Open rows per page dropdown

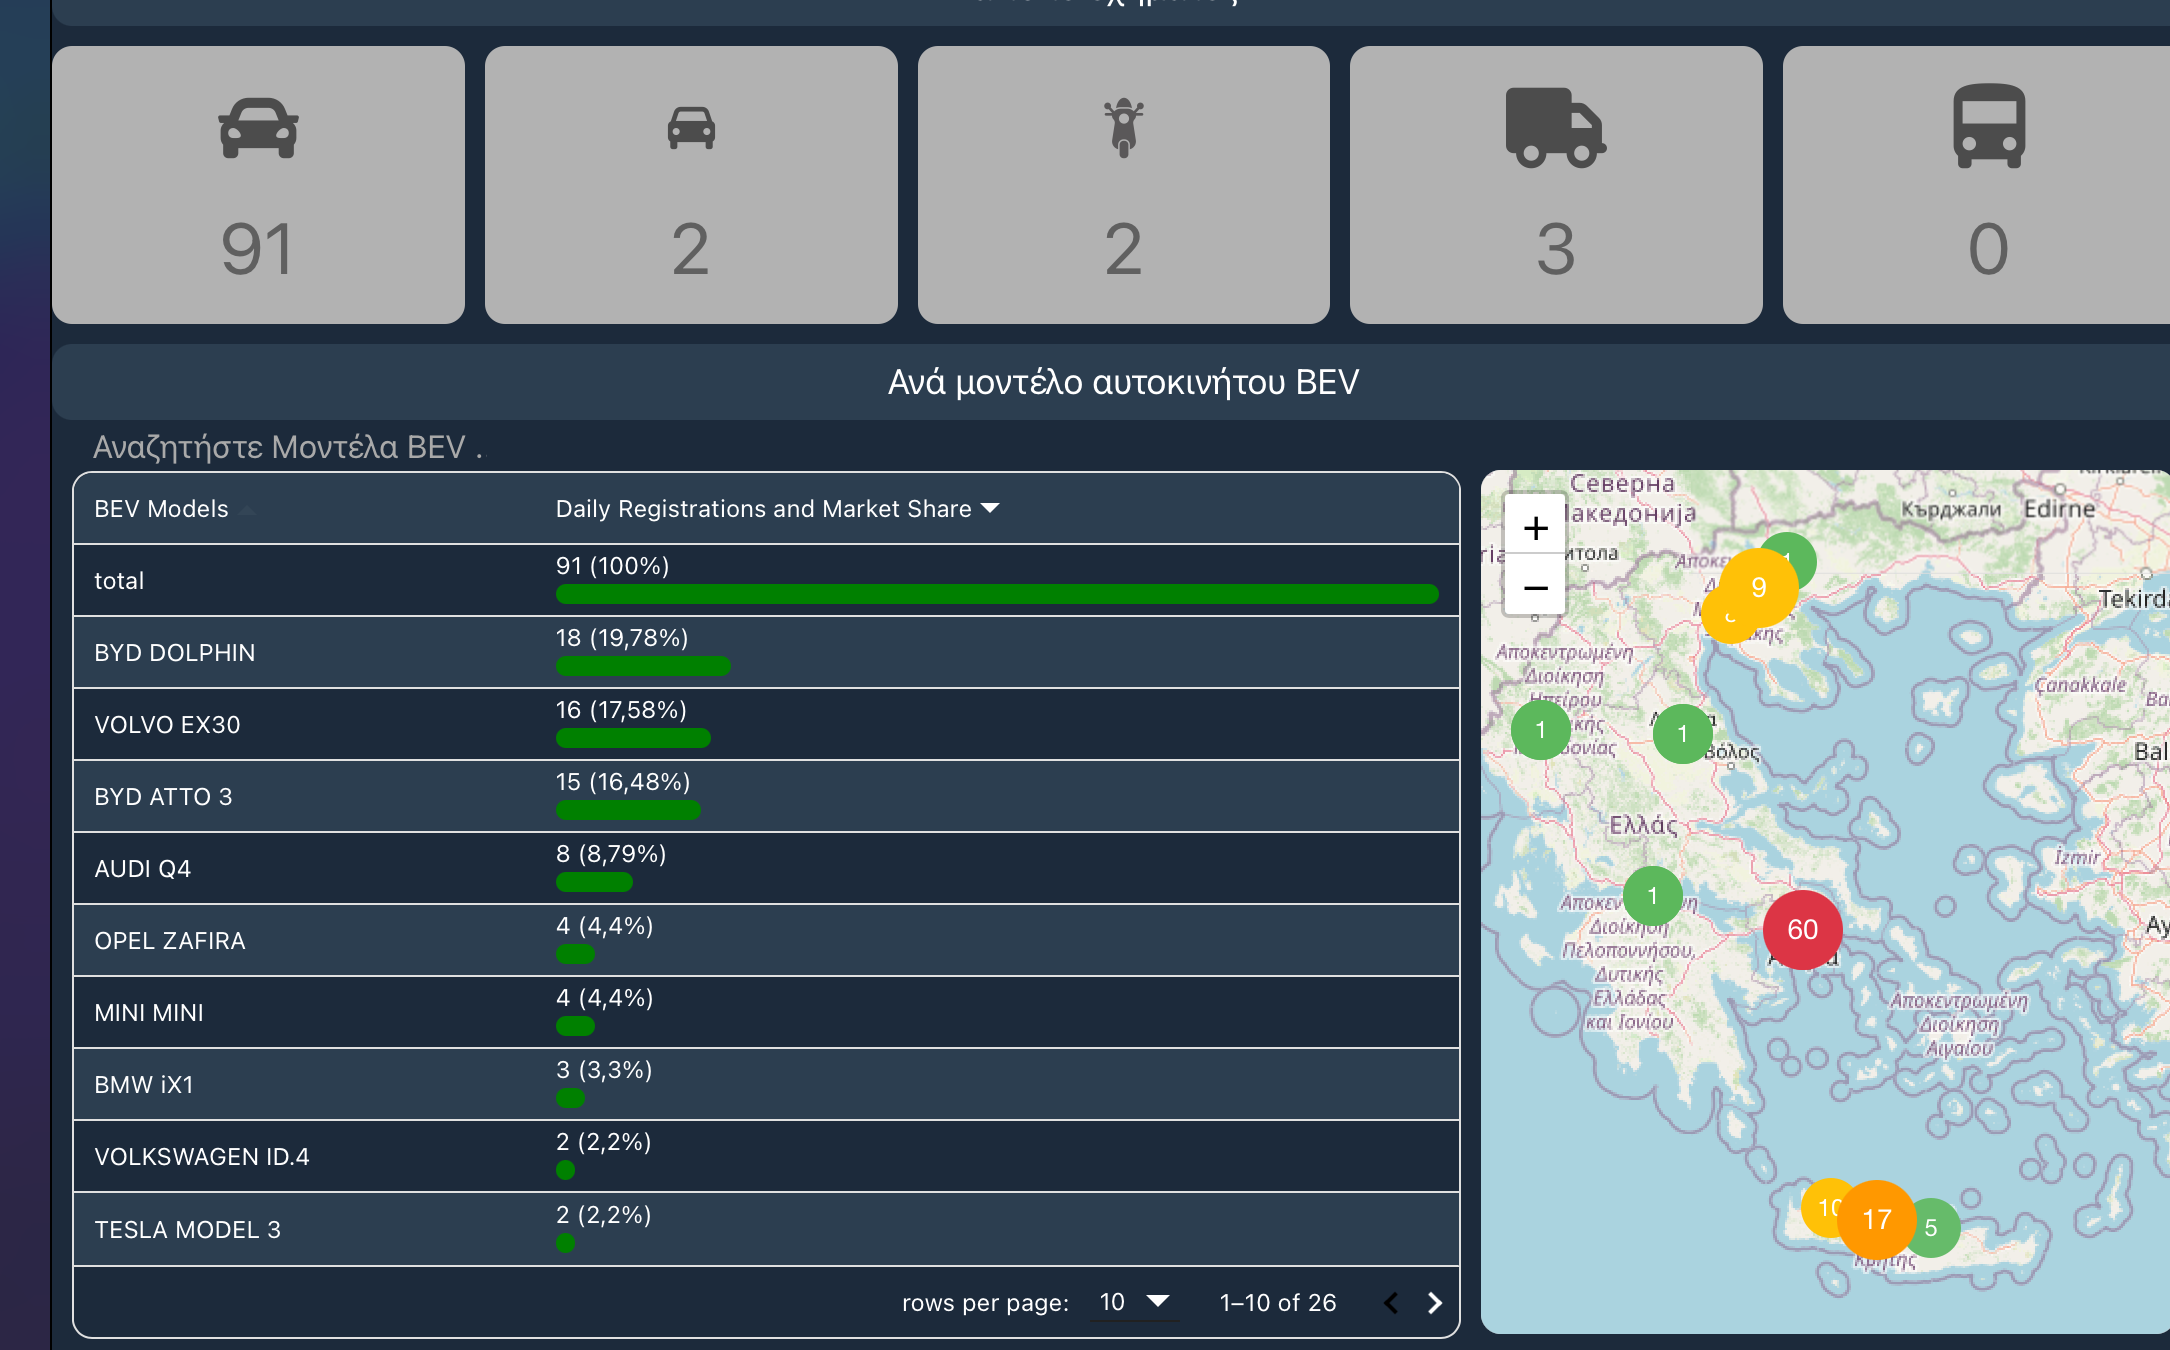click(x=1135, y=1302)
